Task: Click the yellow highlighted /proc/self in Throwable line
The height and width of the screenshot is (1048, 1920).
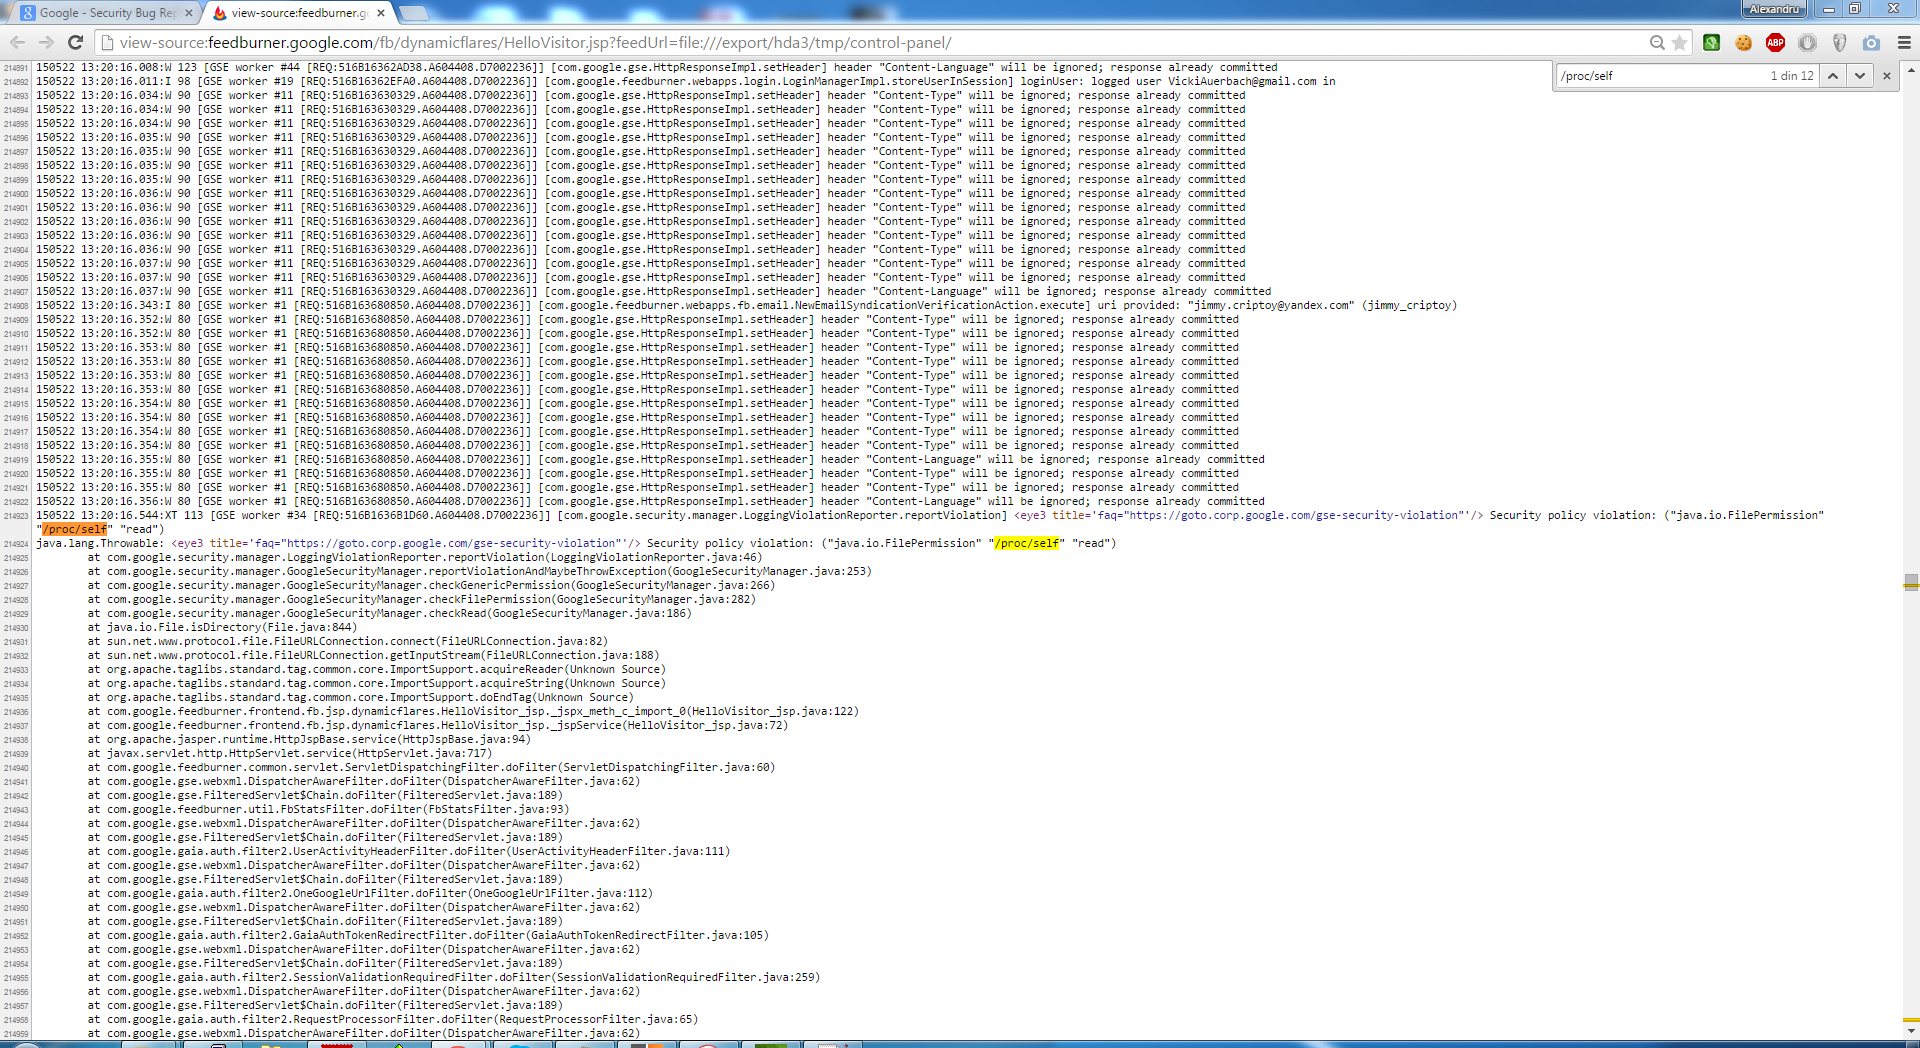Action: tap(1027, 543)
